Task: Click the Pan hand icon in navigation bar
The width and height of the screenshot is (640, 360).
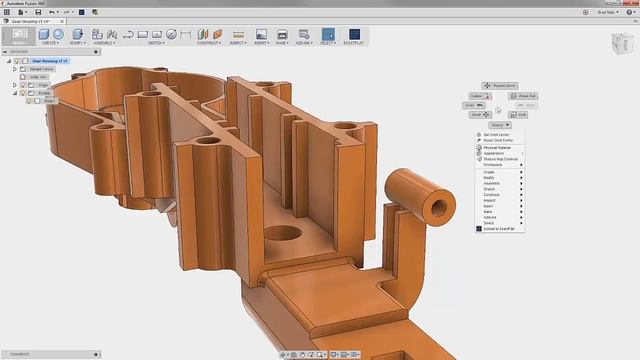Action: point(302,355)
